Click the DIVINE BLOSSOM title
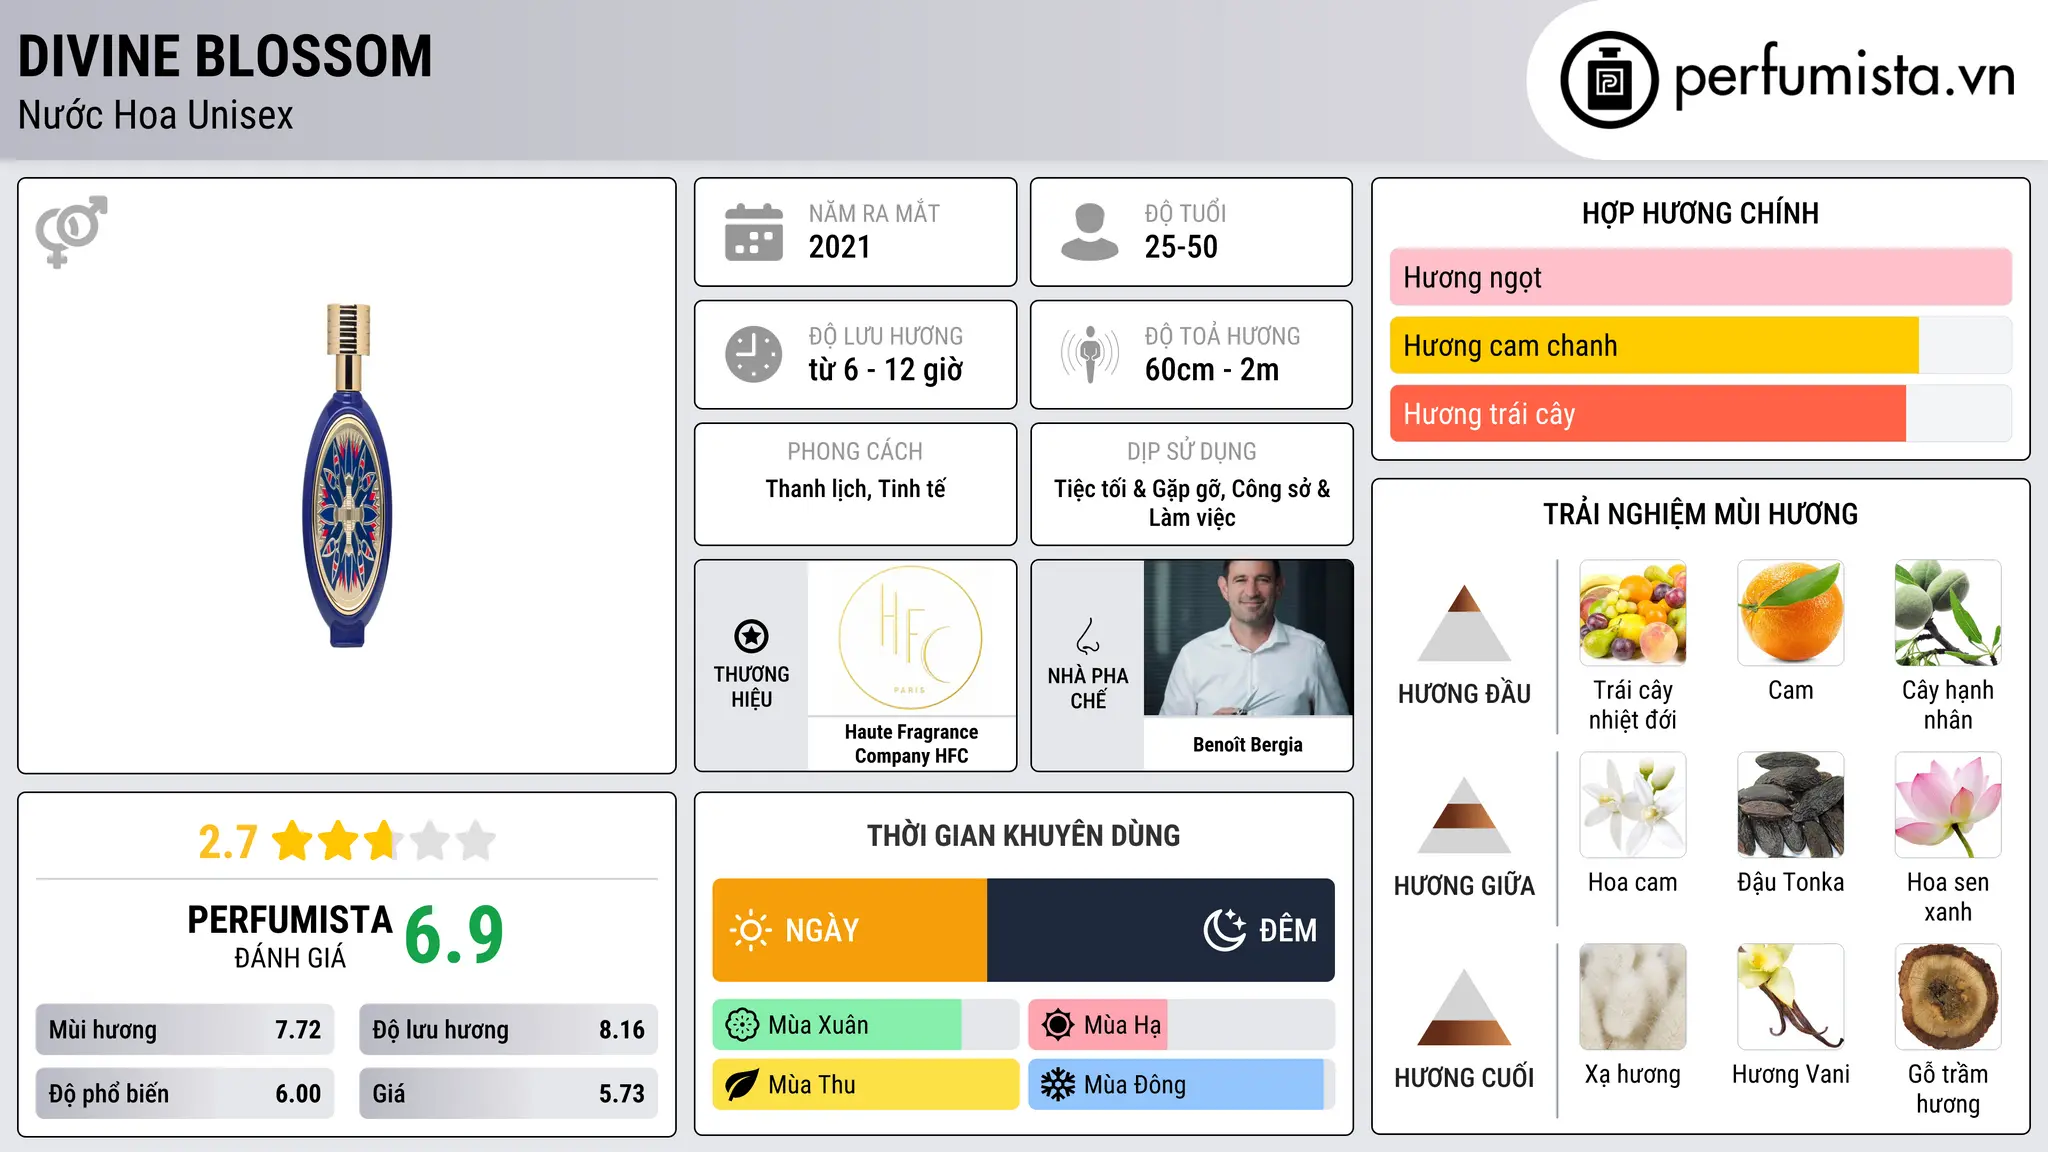 tap(225, 56)
